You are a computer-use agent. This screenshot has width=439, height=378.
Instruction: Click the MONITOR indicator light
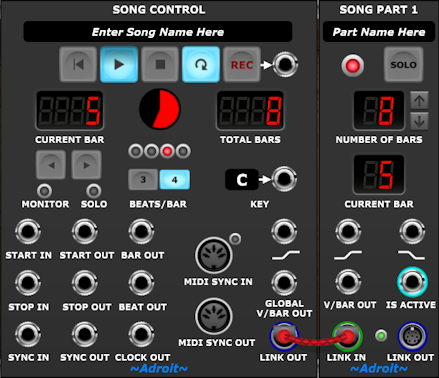[44, 191]
